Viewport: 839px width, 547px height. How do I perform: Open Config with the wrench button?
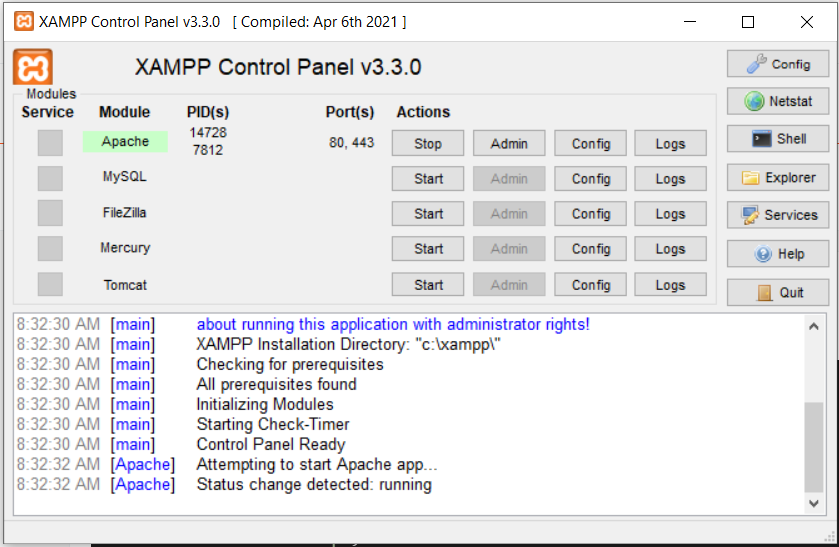(x=778, y=64)
